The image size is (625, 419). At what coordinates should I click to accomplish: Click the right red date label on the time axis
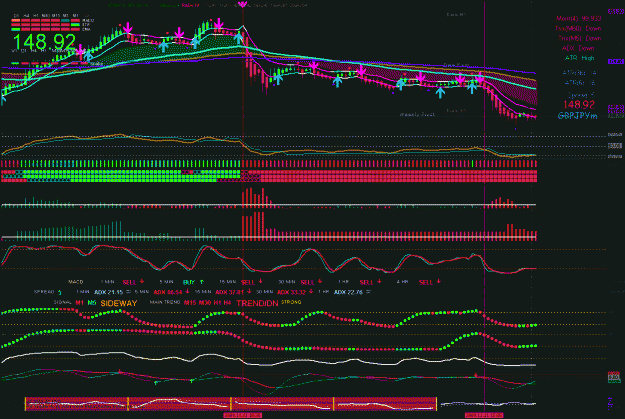pos(483,415)
